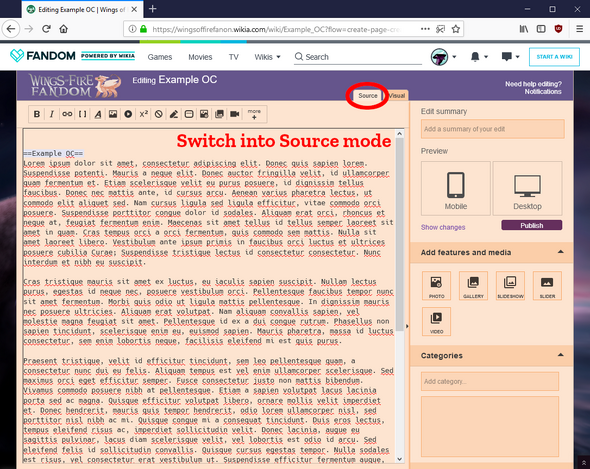
Task: Insert link using chain icon
Action: click(67, 114)
